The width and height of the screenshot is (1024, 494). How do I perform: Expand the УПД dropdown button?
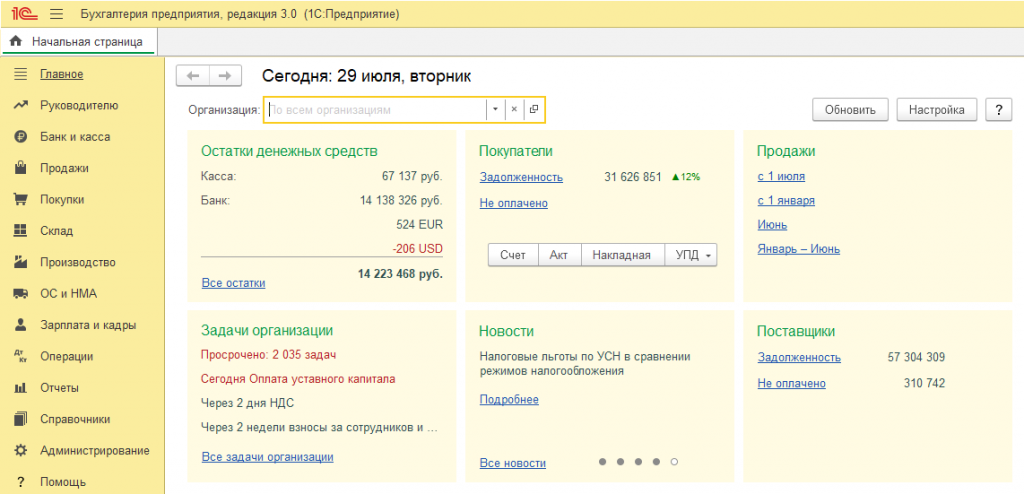[x=690, y=255]
